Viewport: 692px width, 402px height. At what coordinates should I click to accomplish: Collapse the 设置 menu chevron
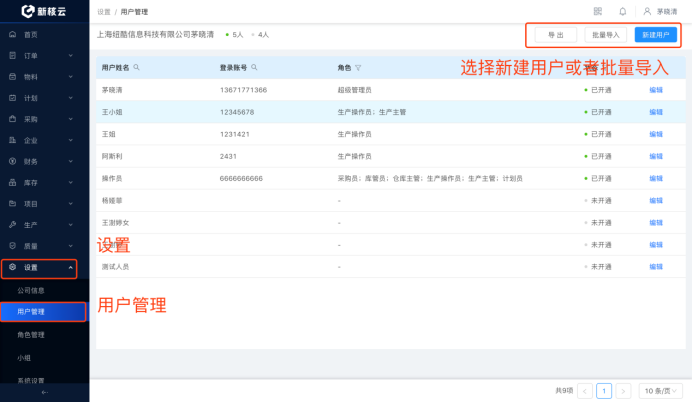[71, 267]
